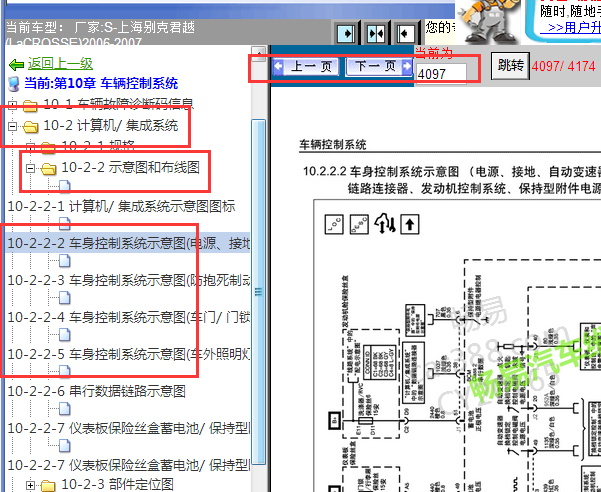
Task: Click the computer icon beside 当前:第10章
Action: coord(14,84)
